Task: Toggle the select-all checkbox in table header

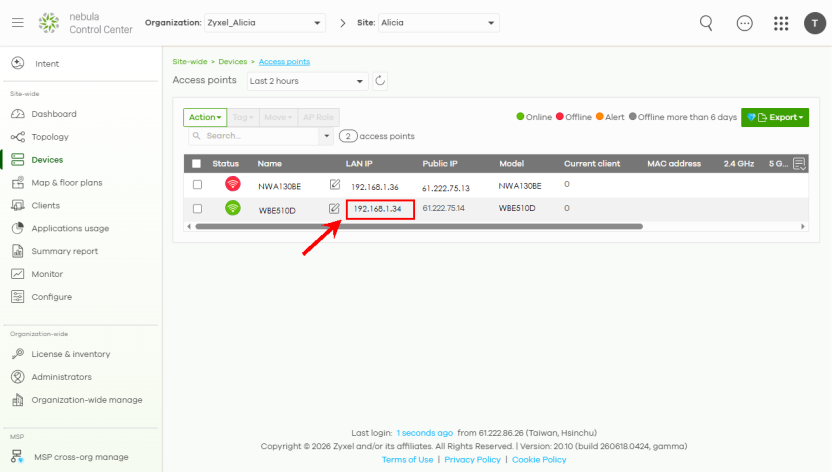Action: coord(196,164)
